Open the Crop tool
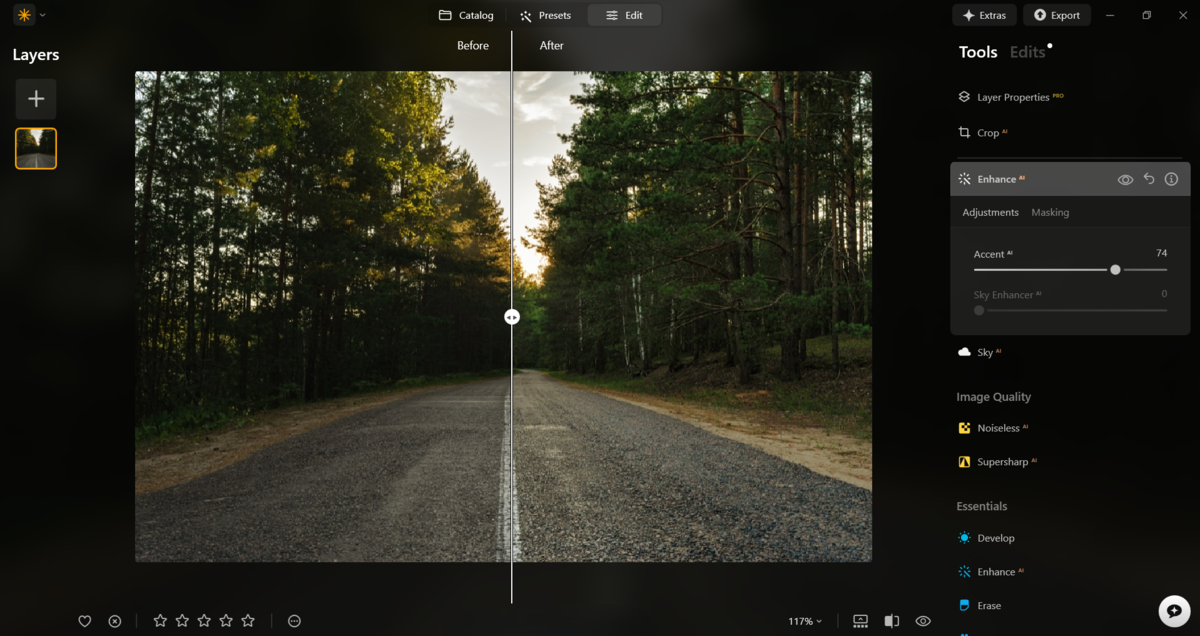The image size is (1200, 636). click(983, 132)
